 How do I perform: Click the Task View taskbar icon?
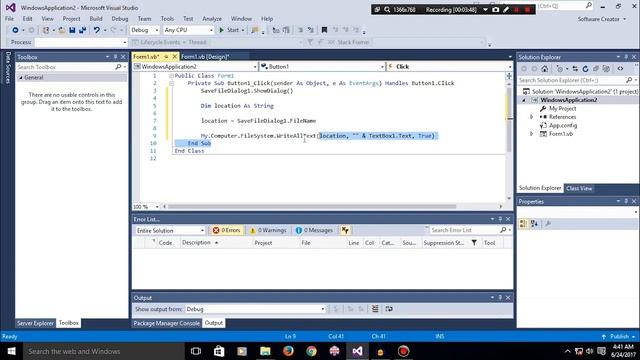tap(196, 351)
